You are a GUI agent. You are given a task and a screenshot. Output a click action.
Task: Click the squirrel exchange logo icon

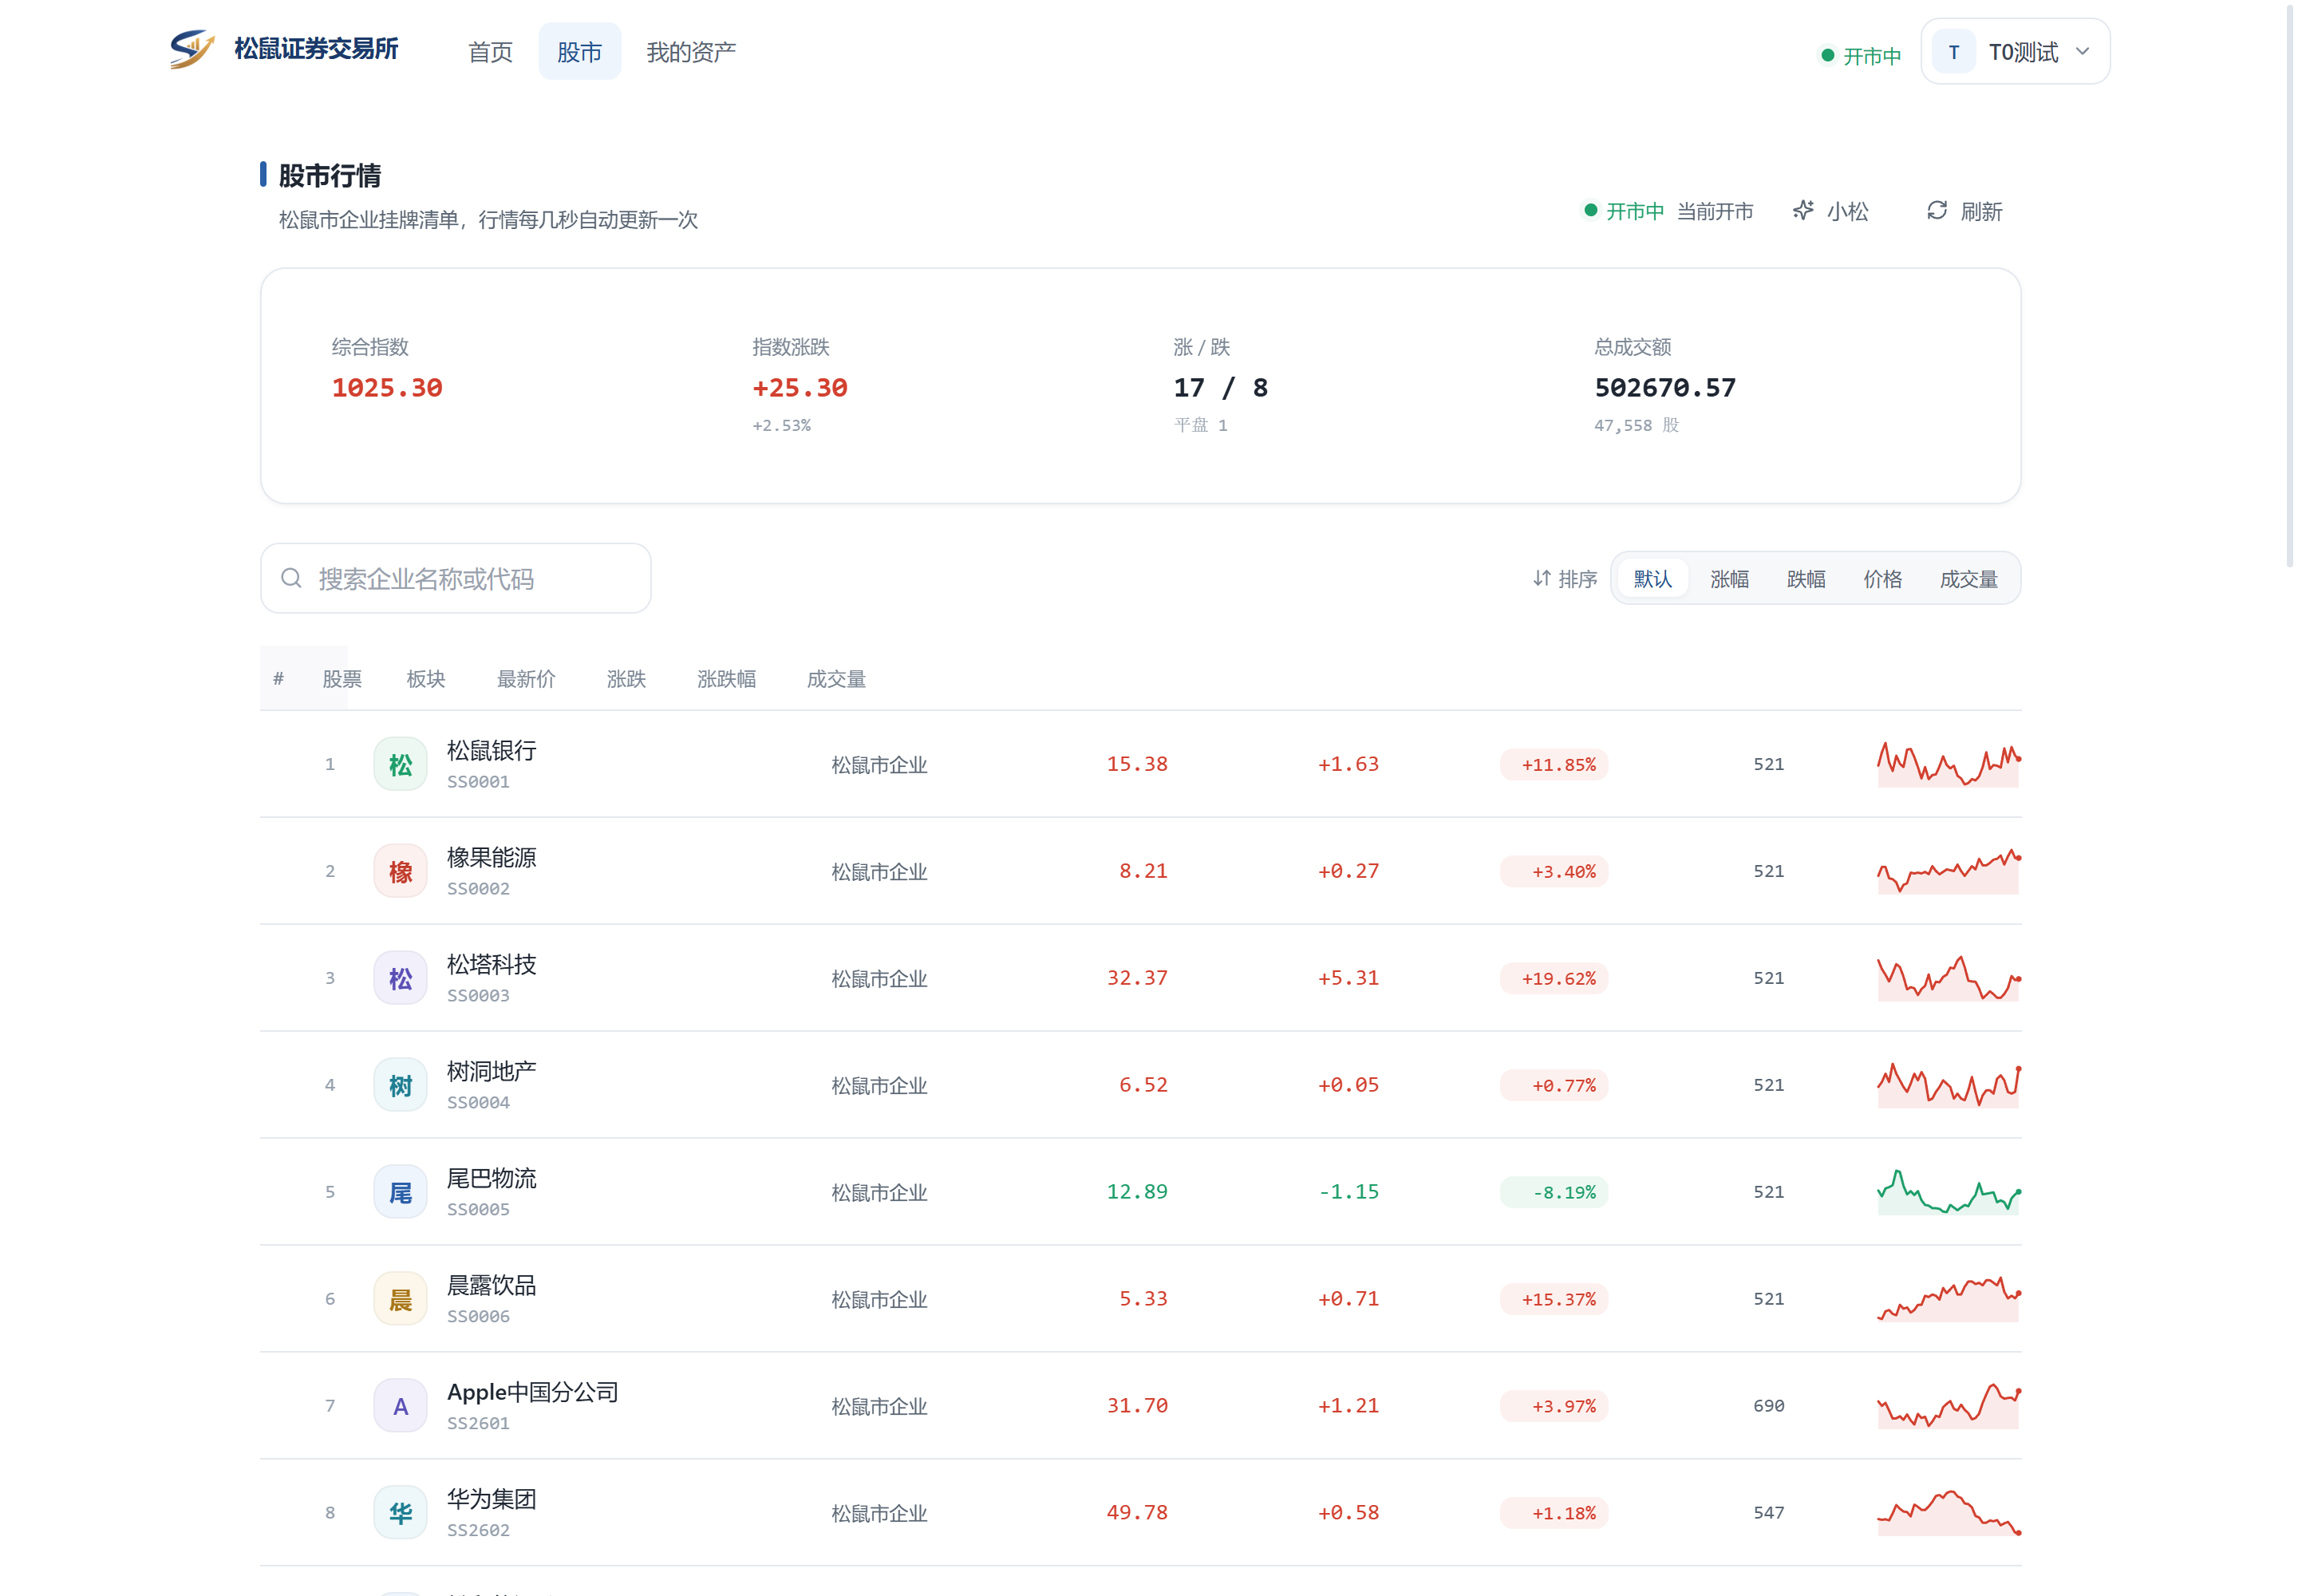192,49
